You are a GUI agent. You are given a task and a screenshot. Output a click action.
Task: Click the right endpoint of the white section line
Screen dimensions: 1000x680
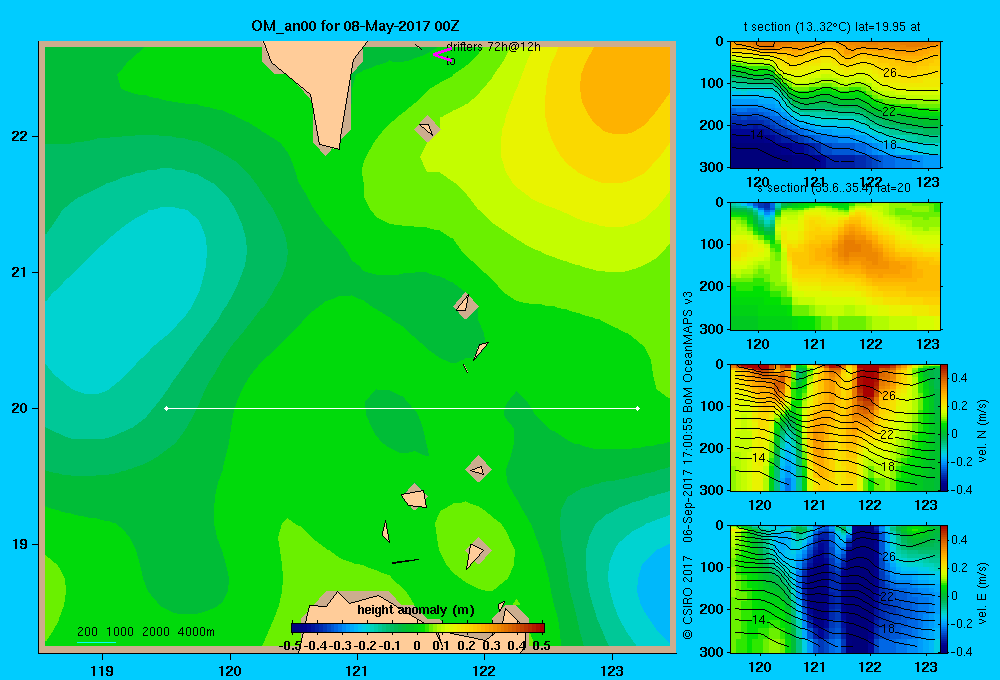click(x=638, y=408)
